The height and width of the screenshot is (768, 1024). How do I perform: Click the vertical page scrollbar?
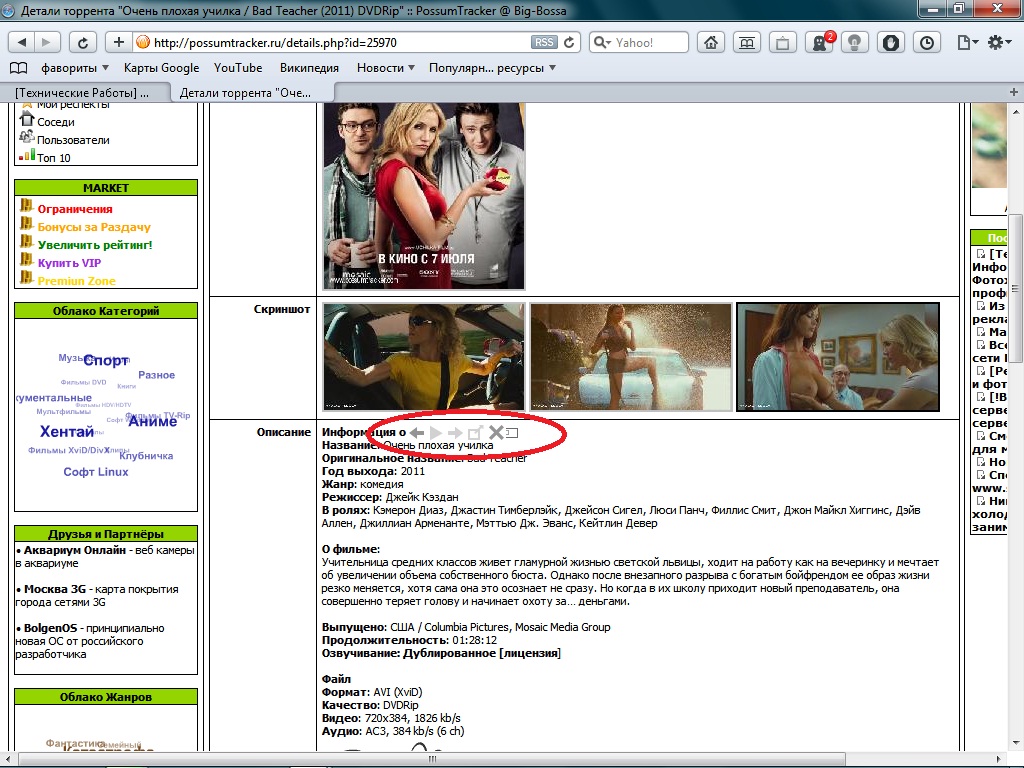(x=1014, y=287)
